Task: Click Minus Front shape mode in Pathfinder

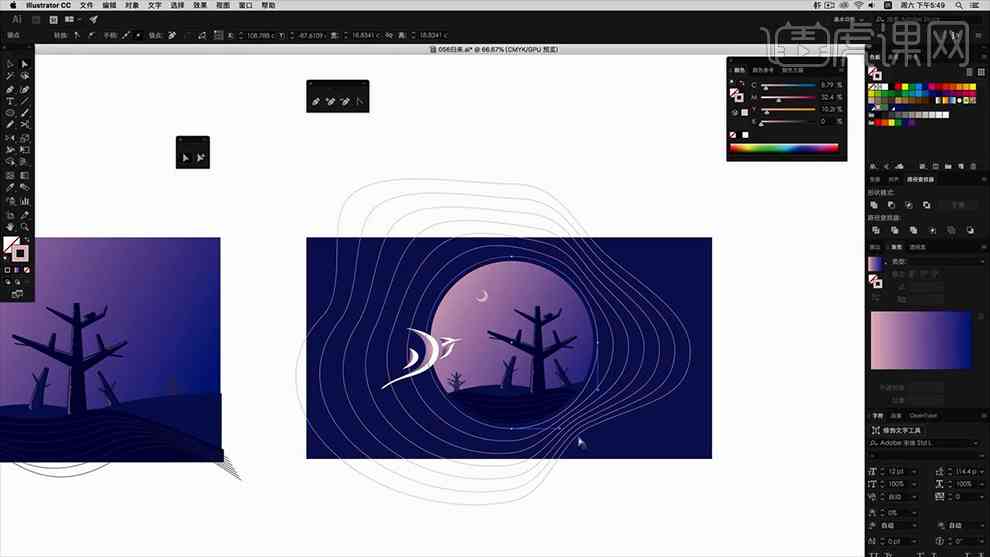Action: 892,205
